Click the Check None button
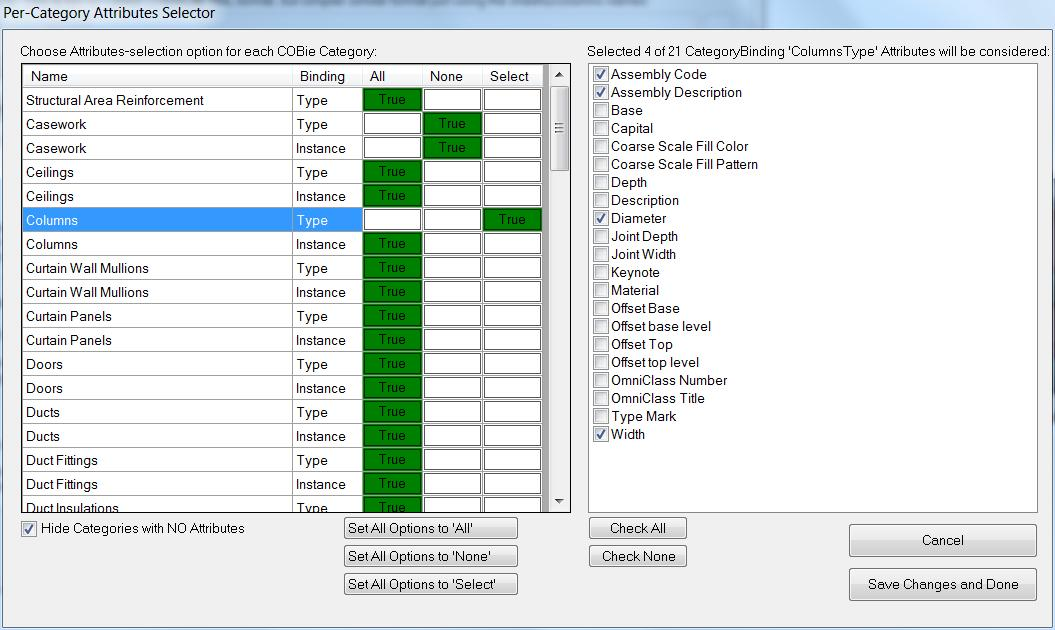This screenshot has width=1055, height=630. click(x=638, y=556)
